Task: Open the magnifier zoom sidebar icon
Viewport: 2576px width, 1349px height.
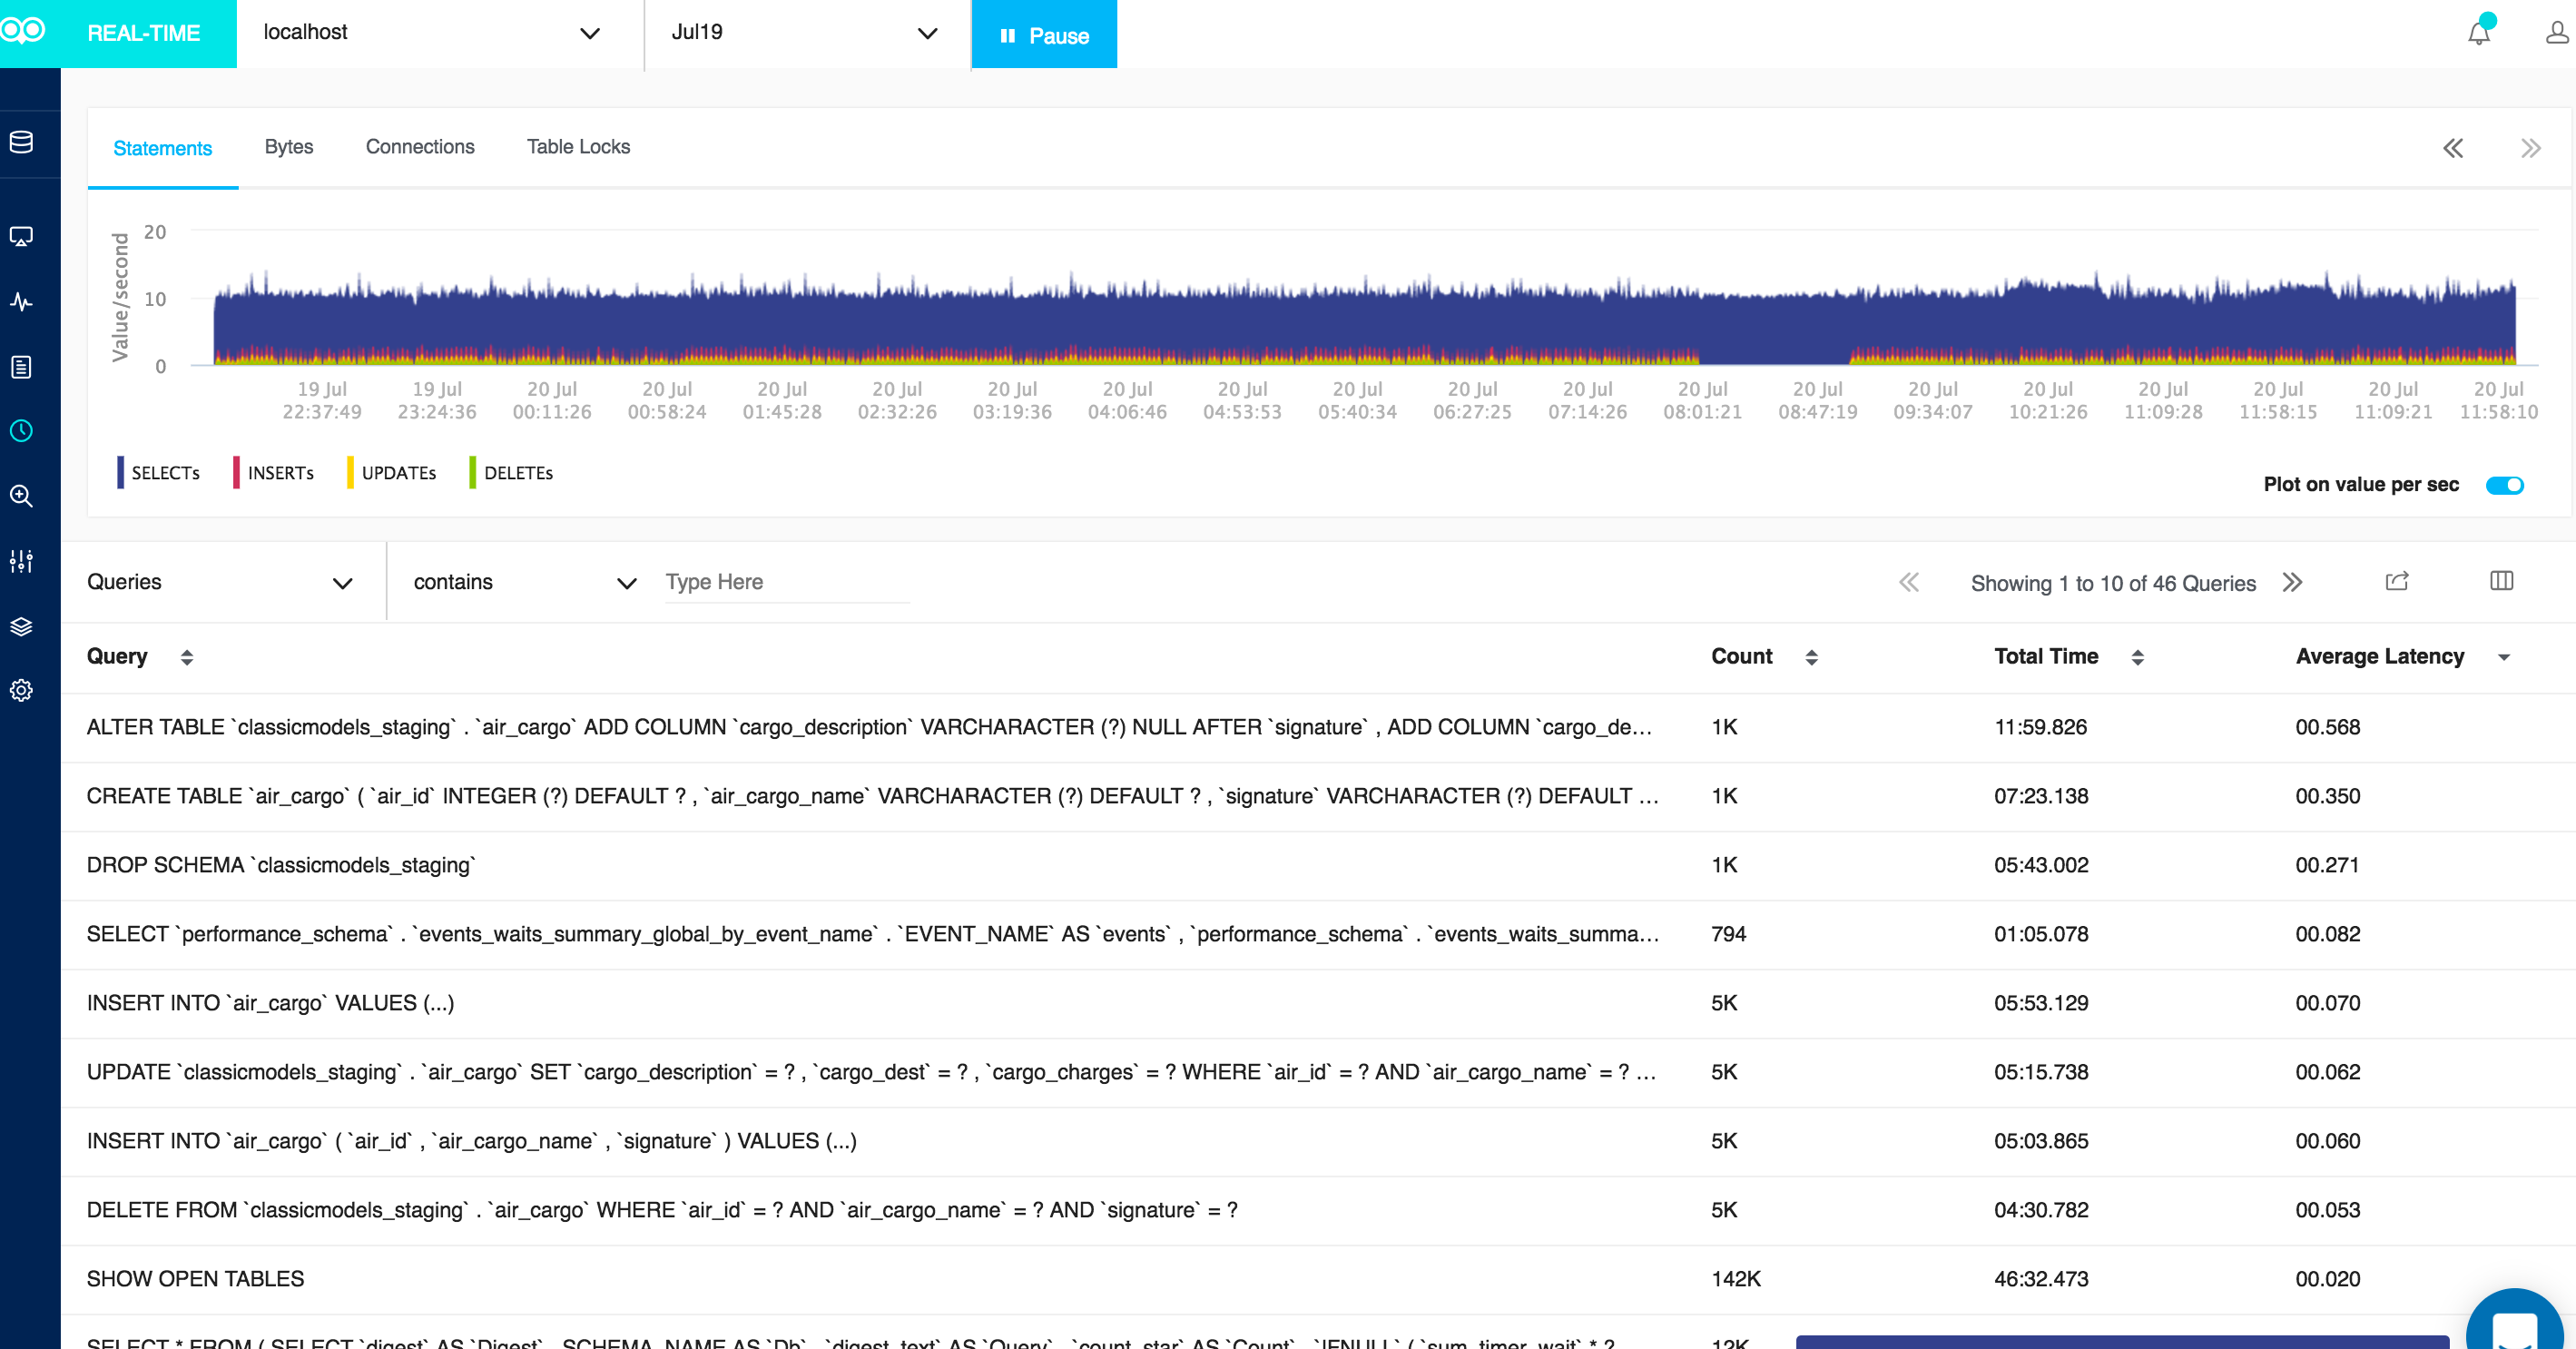Action: point(22,496)
